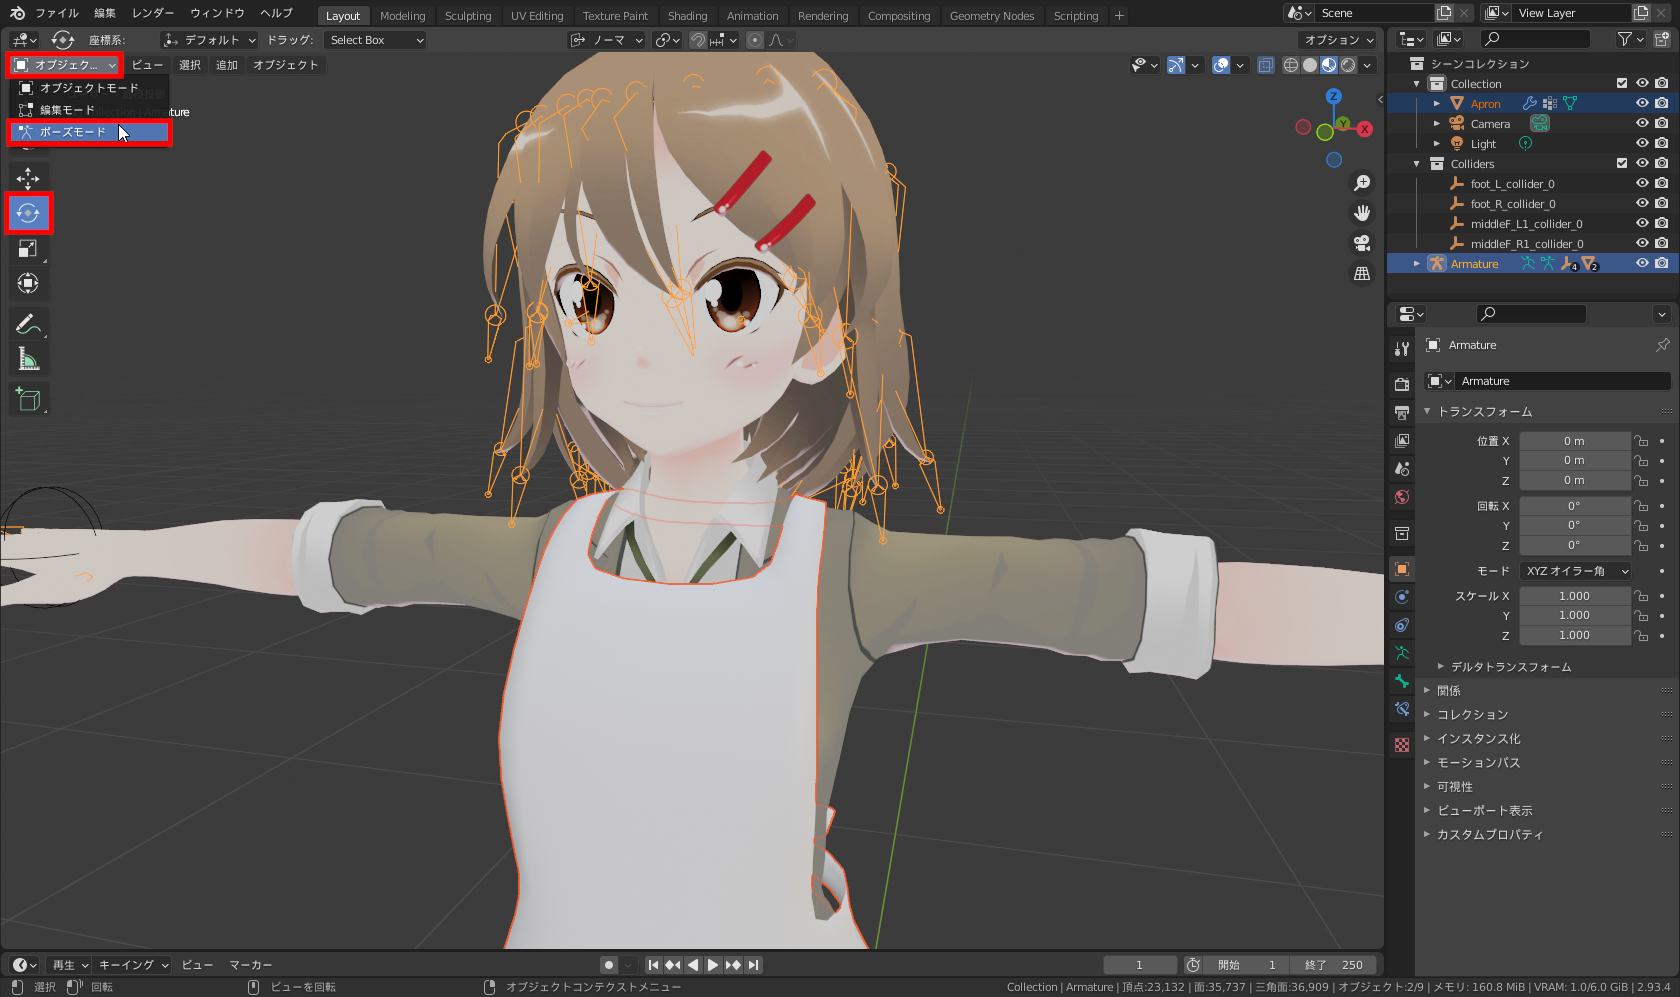Click the スケール X value field set to 1.000

(1575, 595)
